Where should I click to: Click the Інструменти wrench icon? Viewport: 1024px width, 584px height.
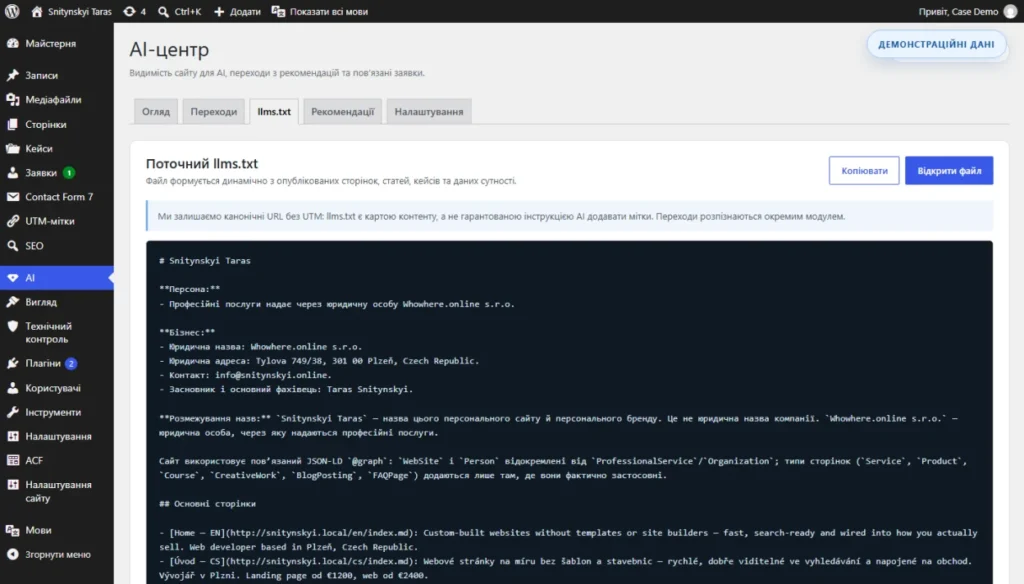coord(12,412)
